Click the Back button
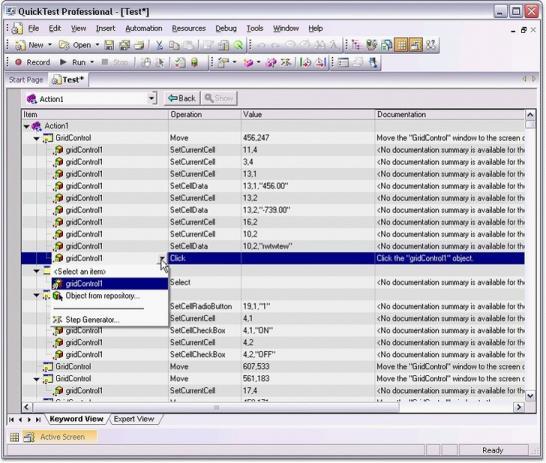The width and height of the screenshot is (546, 463). [x=182, y=99]
